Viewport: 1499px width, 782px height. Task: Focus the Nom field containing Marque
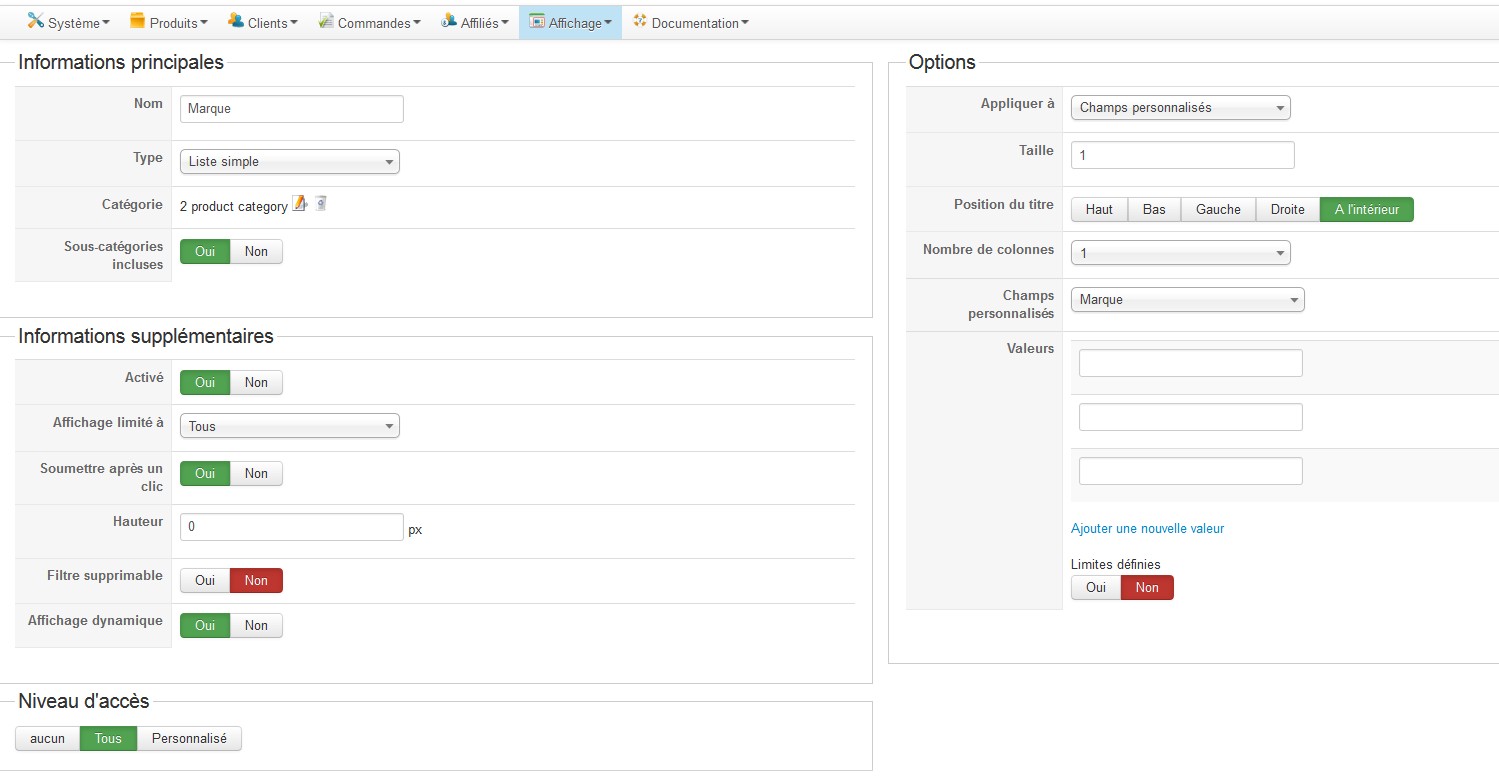point(292,109)
